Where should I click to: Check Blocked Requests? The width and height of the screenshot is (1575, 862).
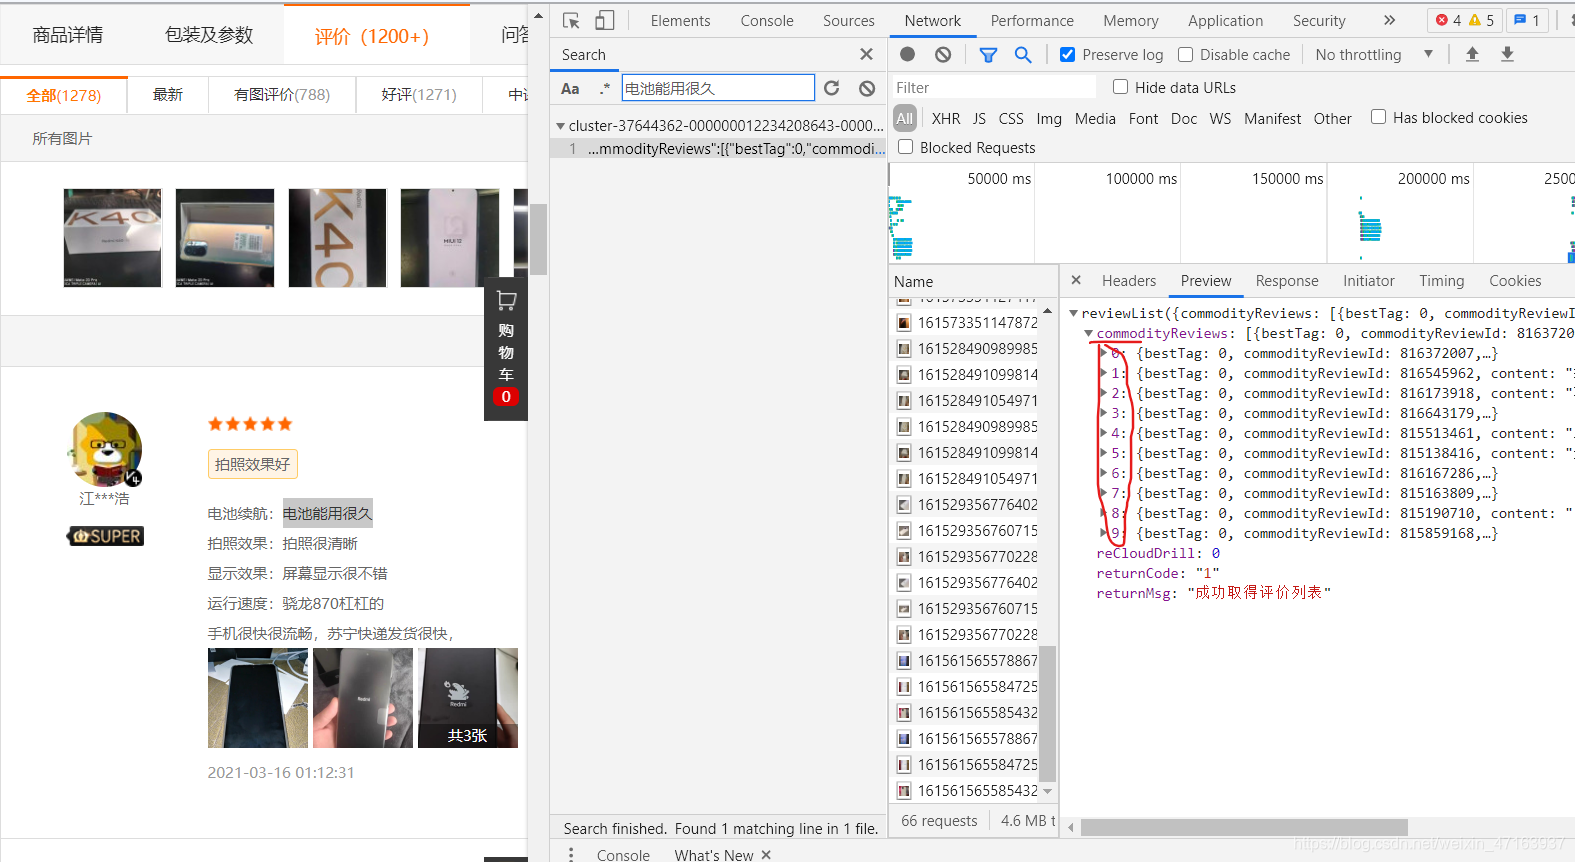coord(906,147)
